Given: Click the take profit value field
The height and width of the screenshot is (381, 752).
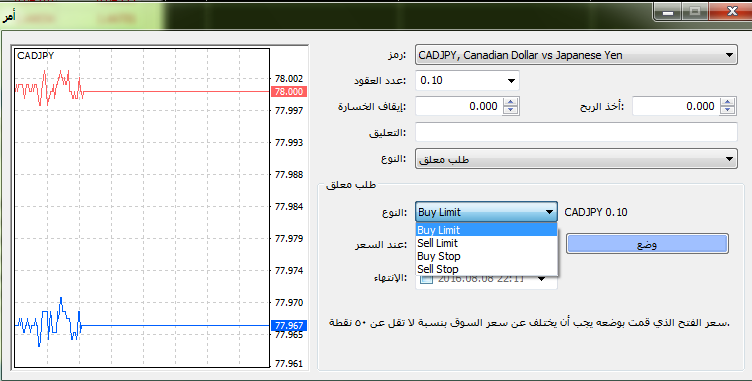Looking at the screenshot, I should 676,106.
